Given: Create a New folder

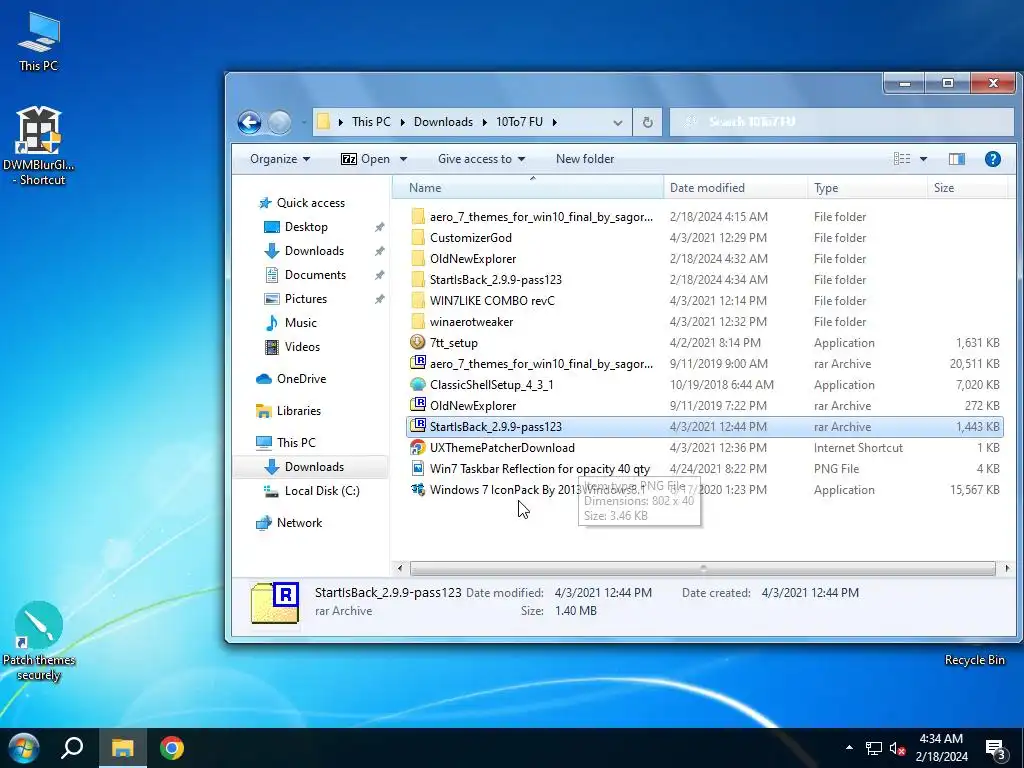Looking at the screenshot, I should click(584, 159).
